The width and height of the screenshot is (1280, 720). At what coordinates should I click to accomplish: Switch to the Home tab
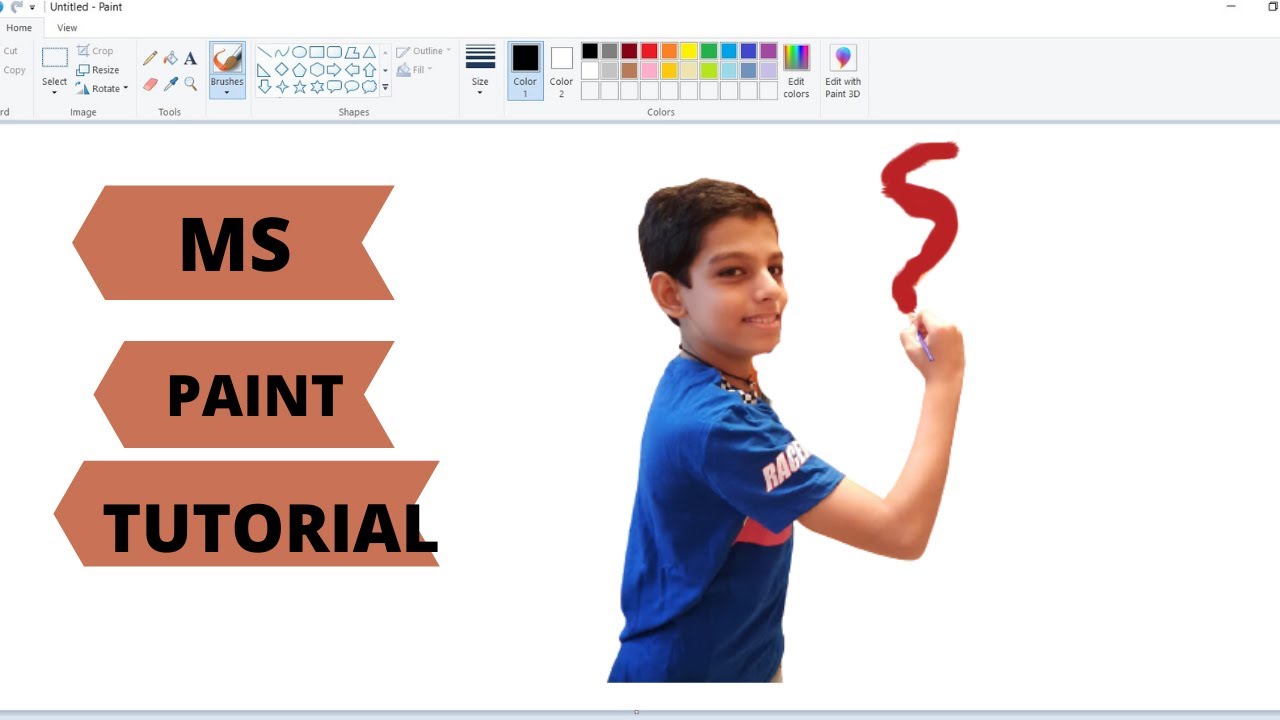click(x=19, y=28)
